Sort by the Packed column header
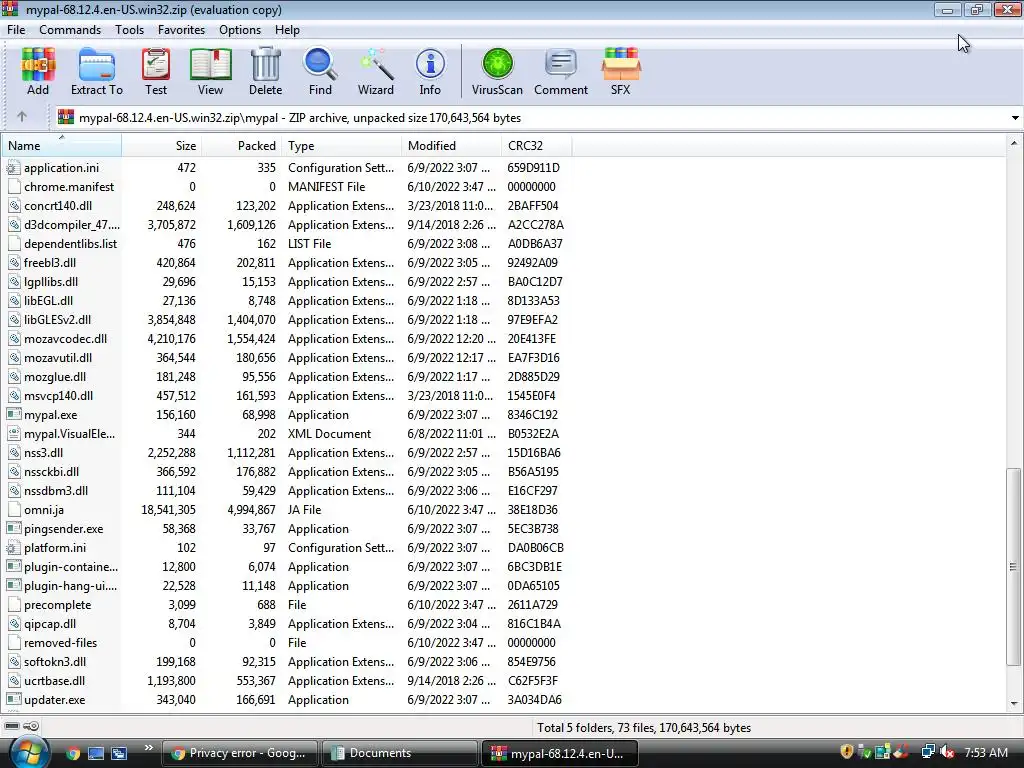 click(x=242, y=146)
